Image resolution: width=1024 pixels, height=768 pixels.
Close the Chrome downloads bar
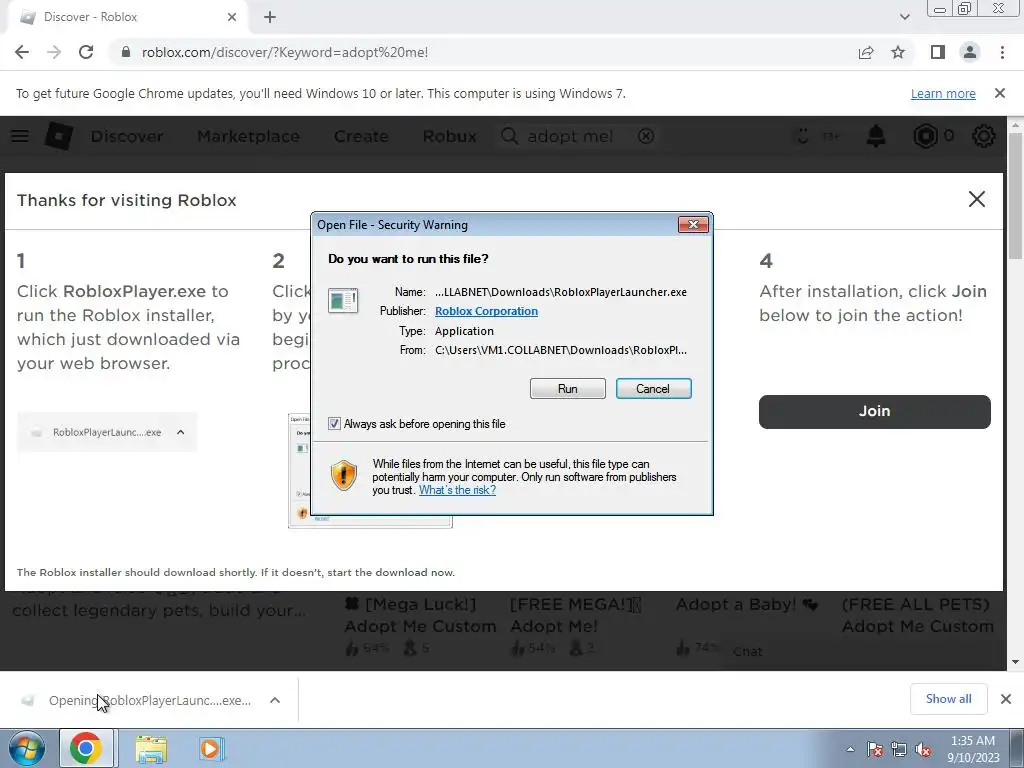click(1006, 699)
